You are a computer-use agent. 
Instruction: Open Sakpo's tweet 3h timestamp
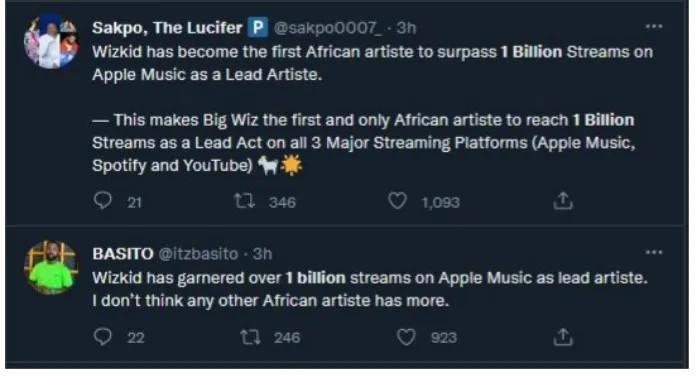tap(407, 28)
